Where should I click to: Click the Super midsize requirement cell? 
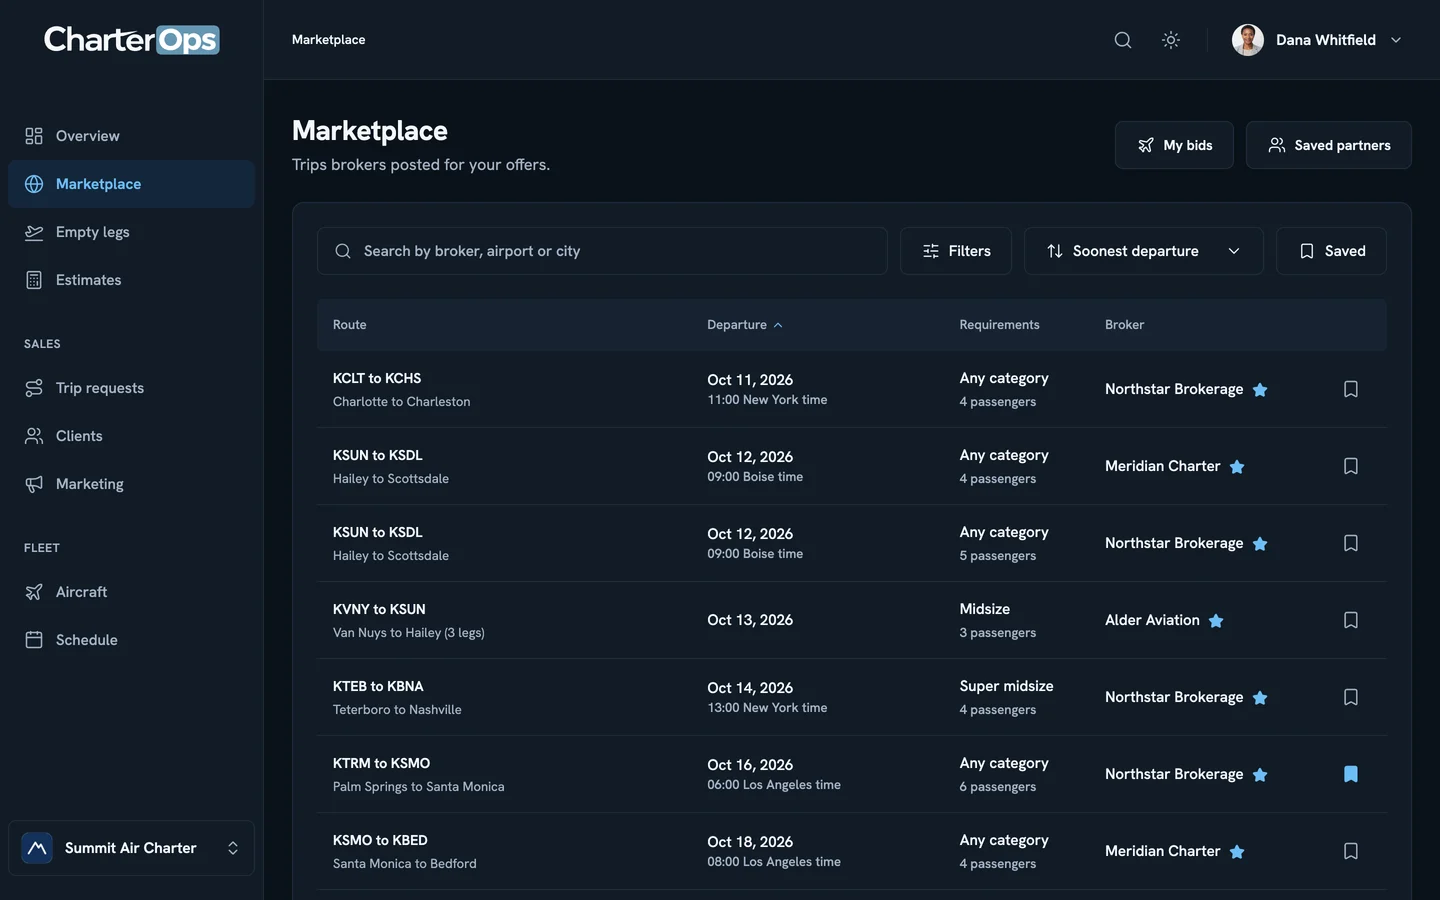tap(1006, 686)
